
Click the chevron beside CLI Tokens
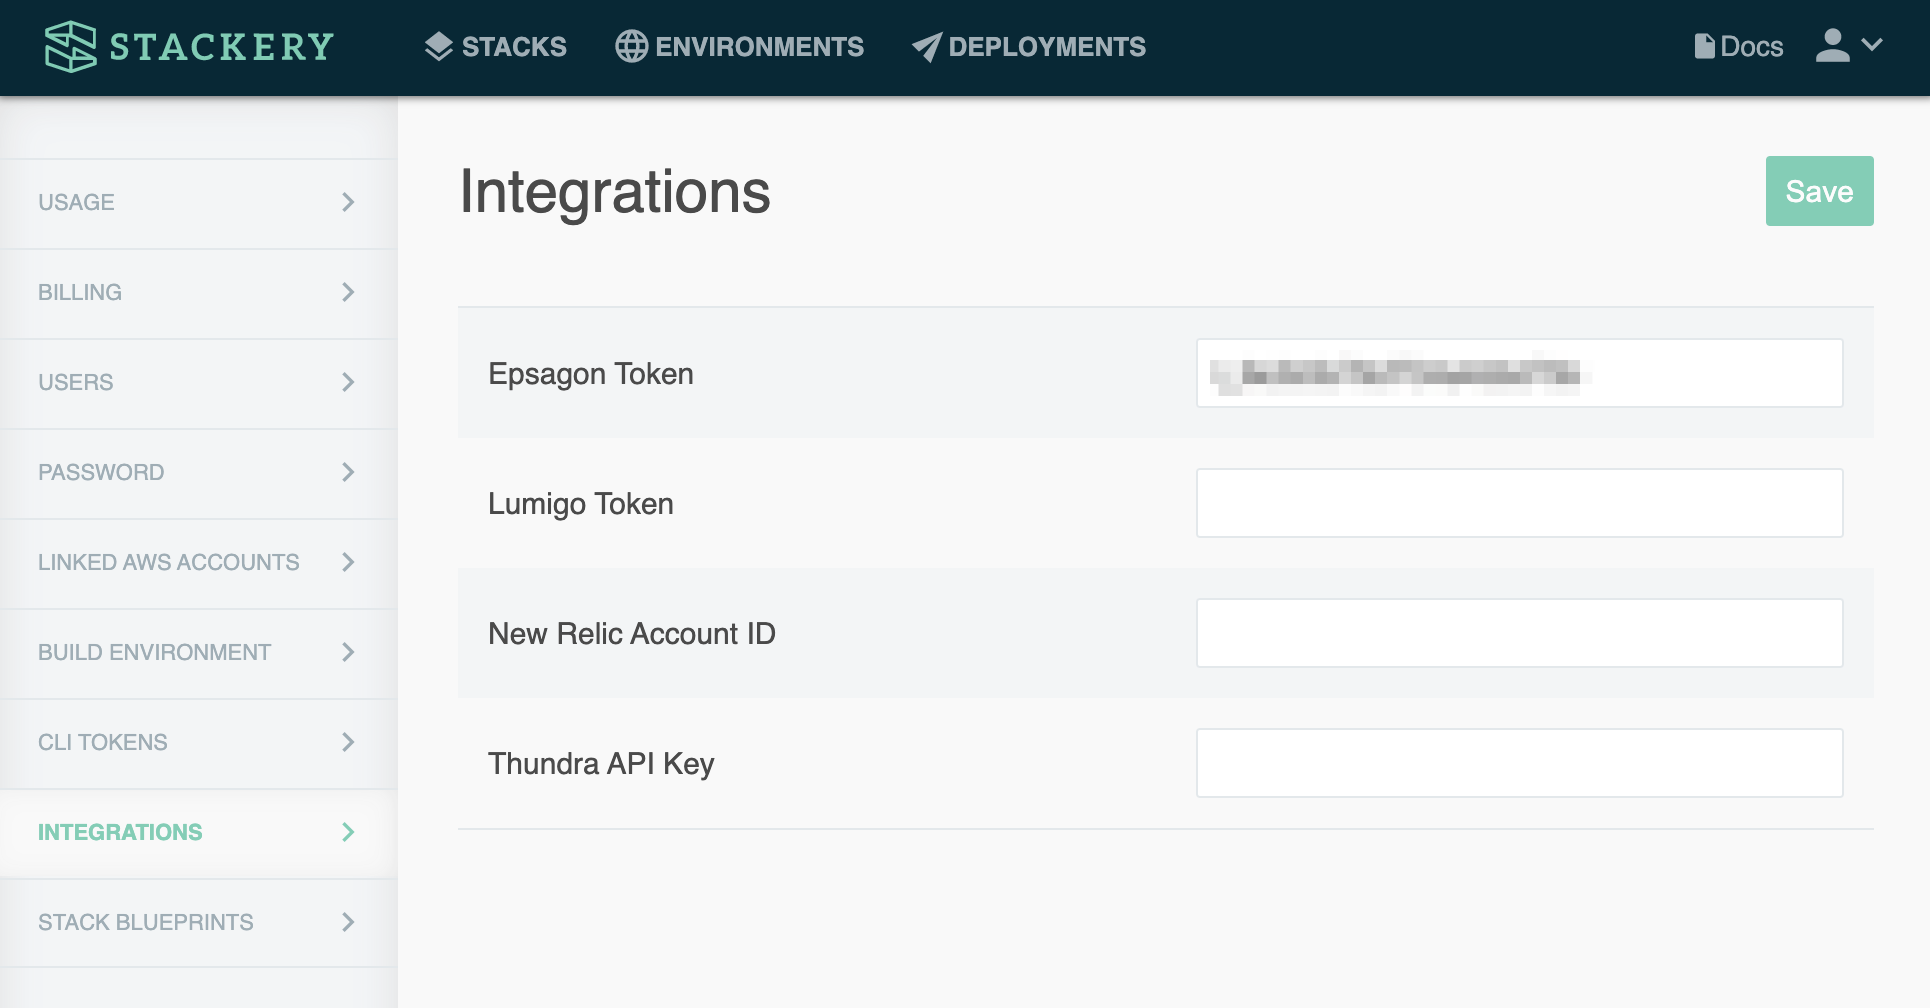348,742
